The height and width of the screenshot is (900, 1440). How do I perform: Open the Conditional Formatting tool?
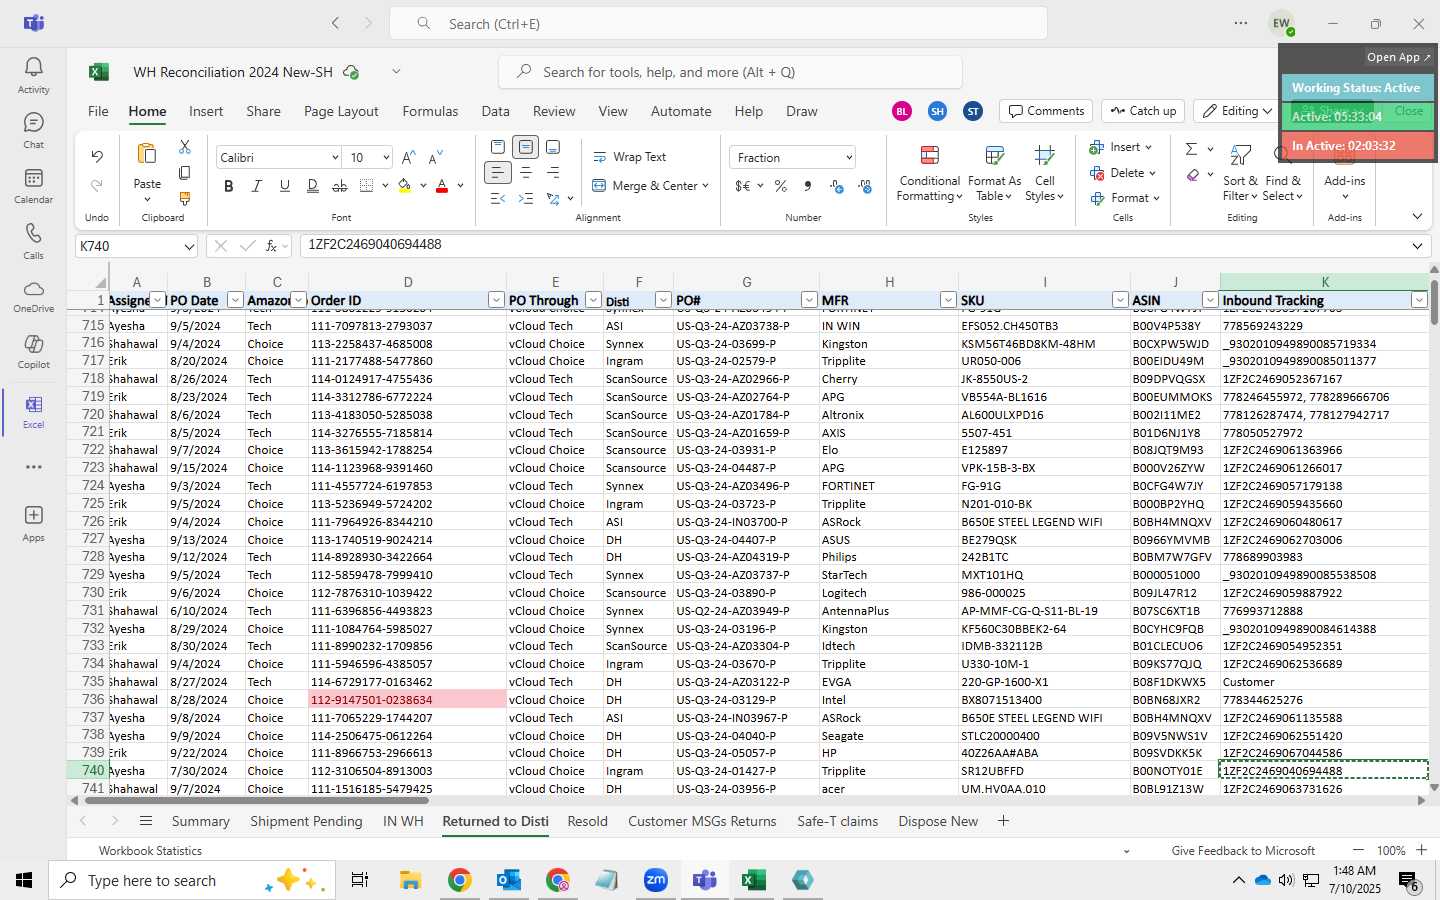pos(929,173)
